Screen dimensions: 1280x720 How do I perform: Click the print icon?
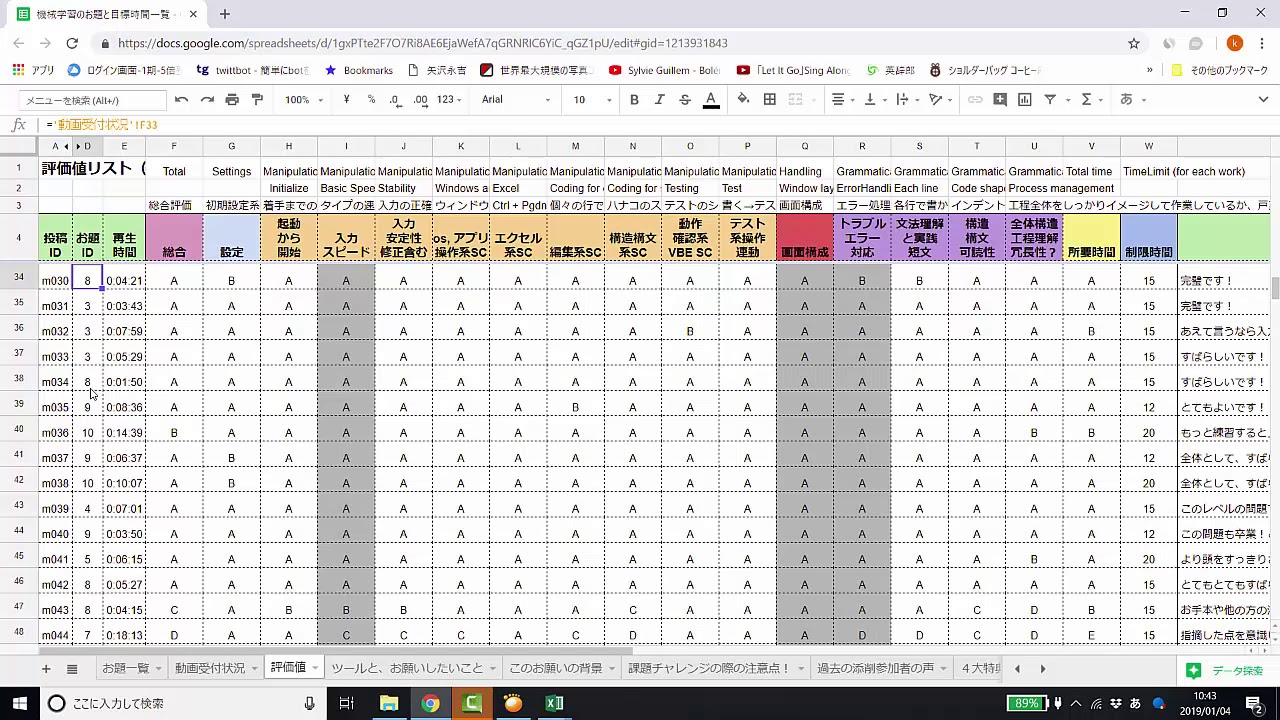click(232, 100)
